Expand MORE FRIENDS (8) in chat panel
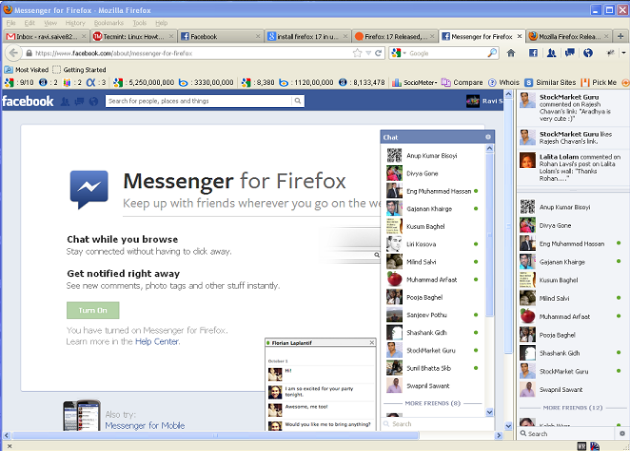 pyautogui.click(x=432, y=403)
